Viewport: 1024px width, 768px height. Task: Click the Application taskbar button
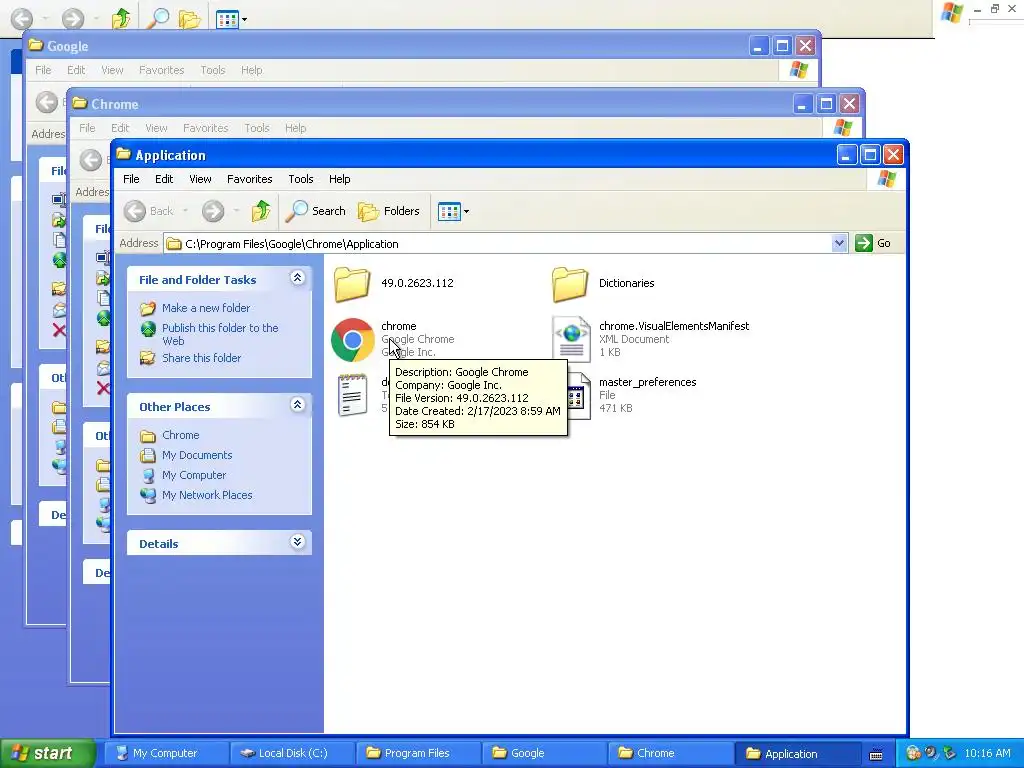click(x=797, y=753)
